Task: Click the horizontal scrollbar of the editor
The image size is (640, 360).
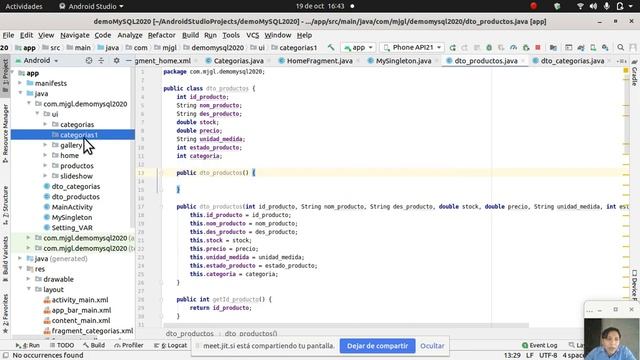Action: (346, 326)
